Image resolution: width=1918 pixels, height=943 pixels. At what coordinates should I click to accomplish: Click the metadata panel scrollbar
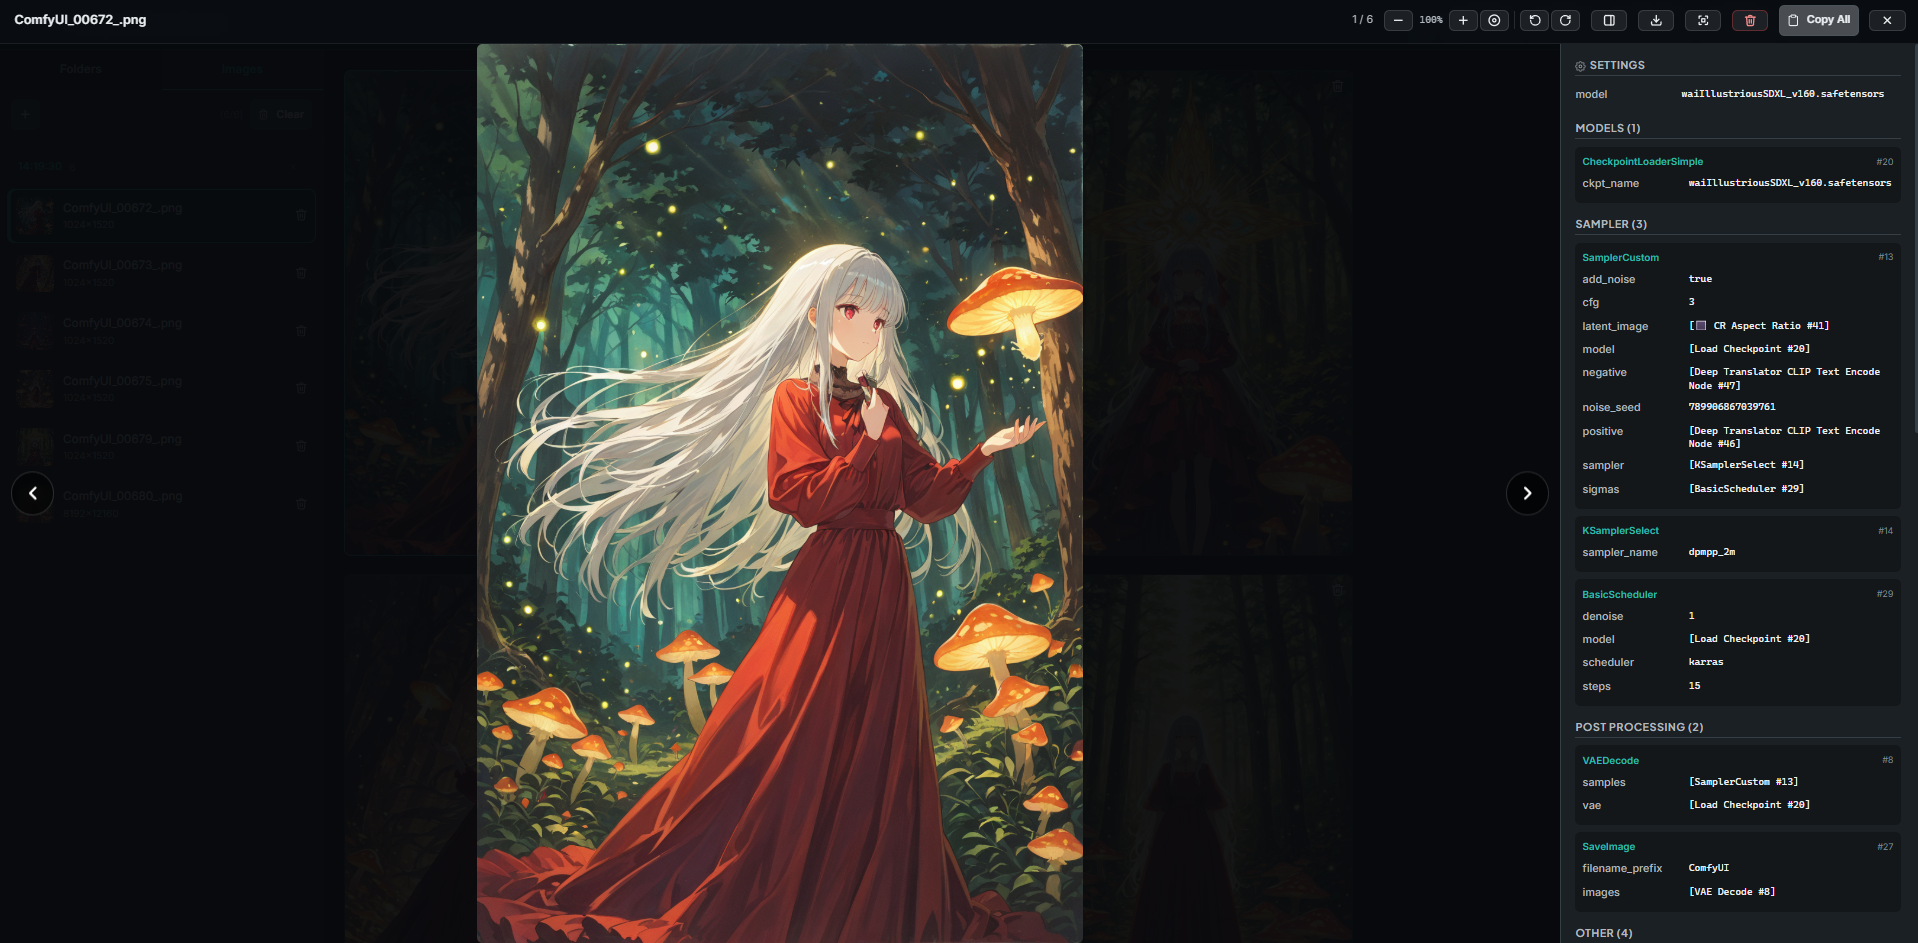(1914, 240)
